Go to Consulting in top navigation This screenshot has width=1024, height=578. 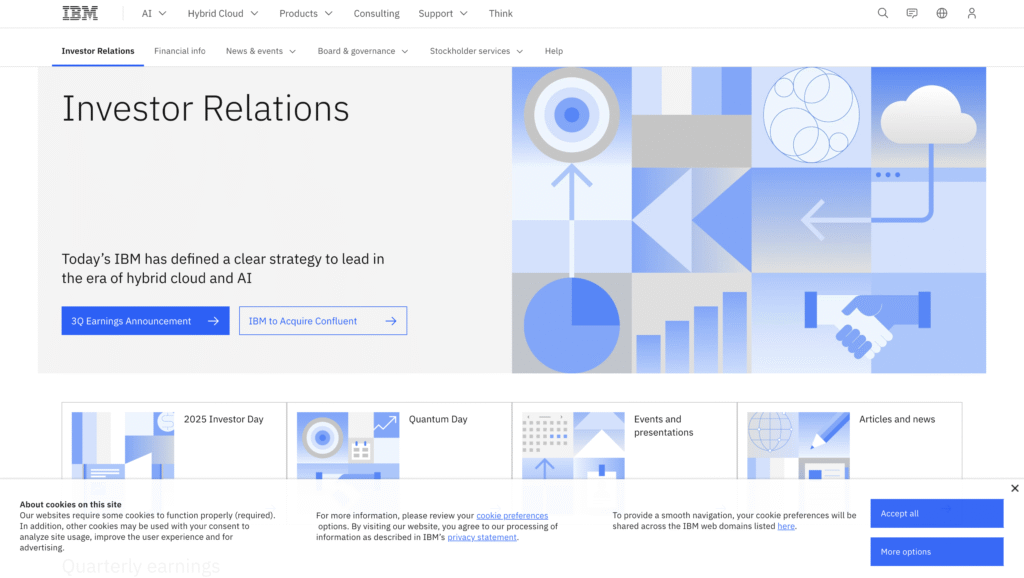coord(376,13)
